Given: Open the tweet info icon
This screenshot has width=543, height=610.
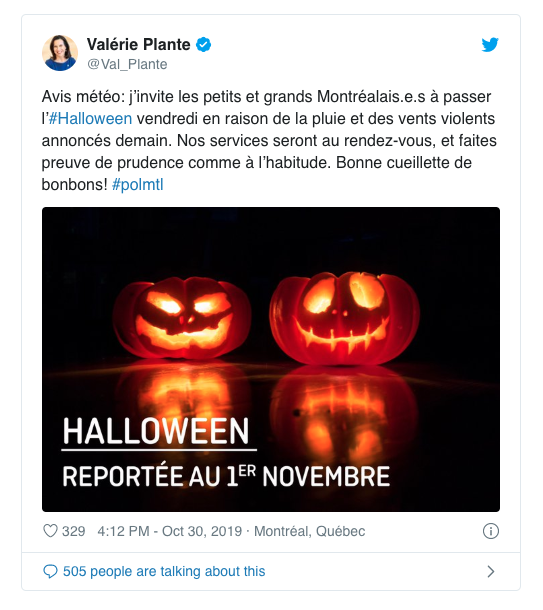Looking at the screenshot, I should click(x=490, y=531).
